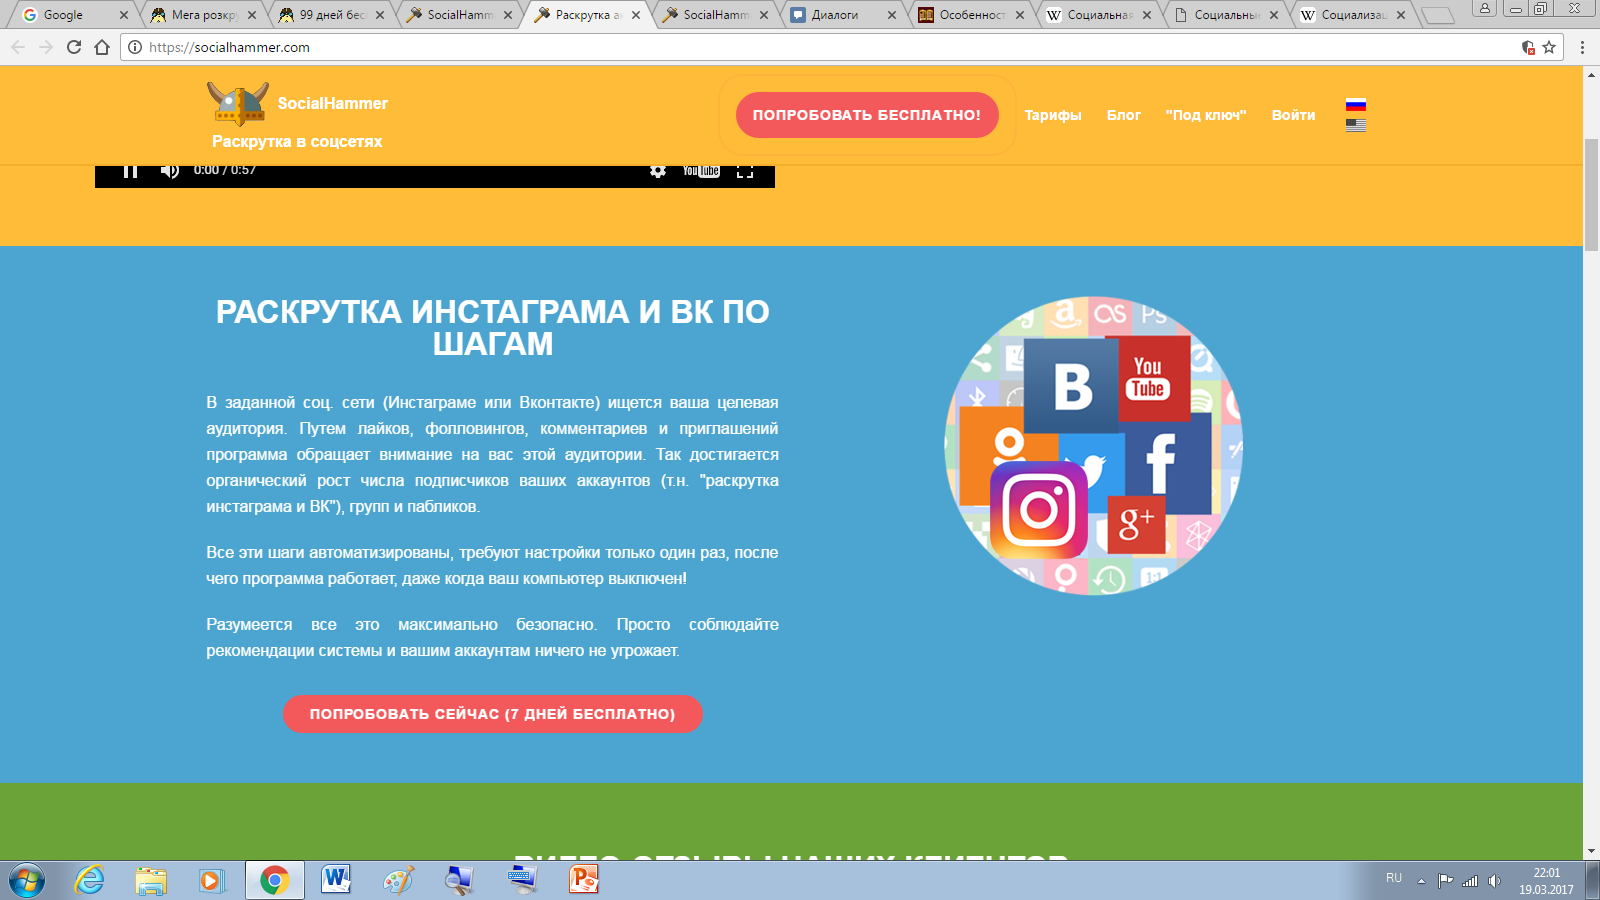Open Windows Media Player from taskbar

[212, 880]
